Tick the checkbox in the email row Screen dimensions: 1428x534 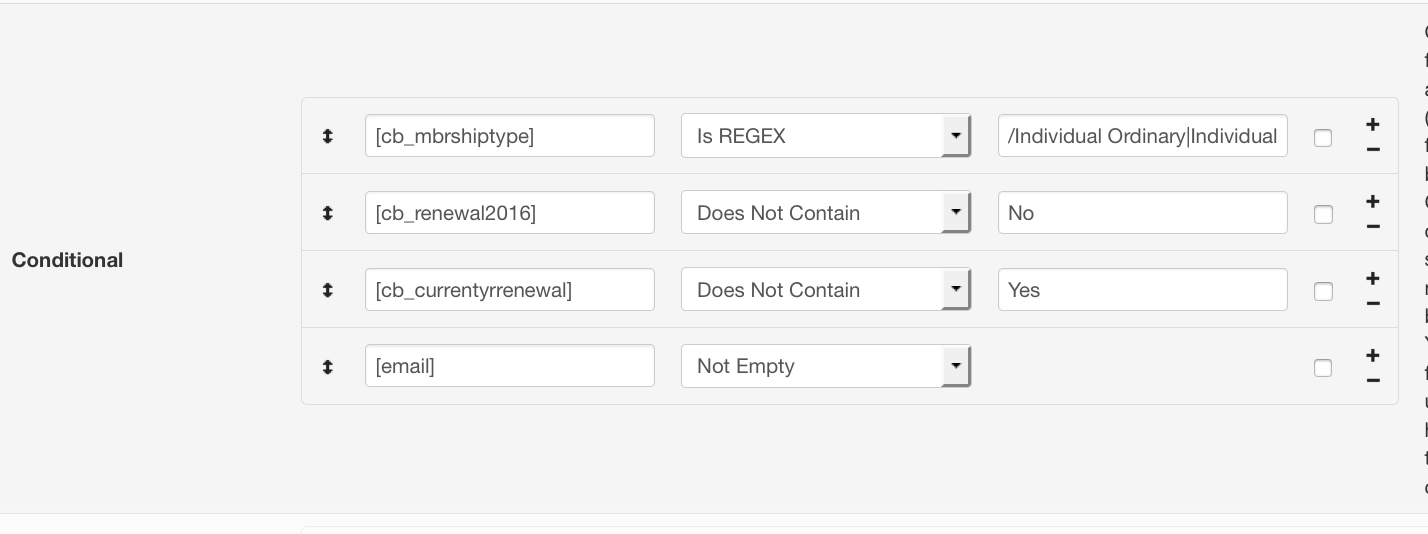1323,368
